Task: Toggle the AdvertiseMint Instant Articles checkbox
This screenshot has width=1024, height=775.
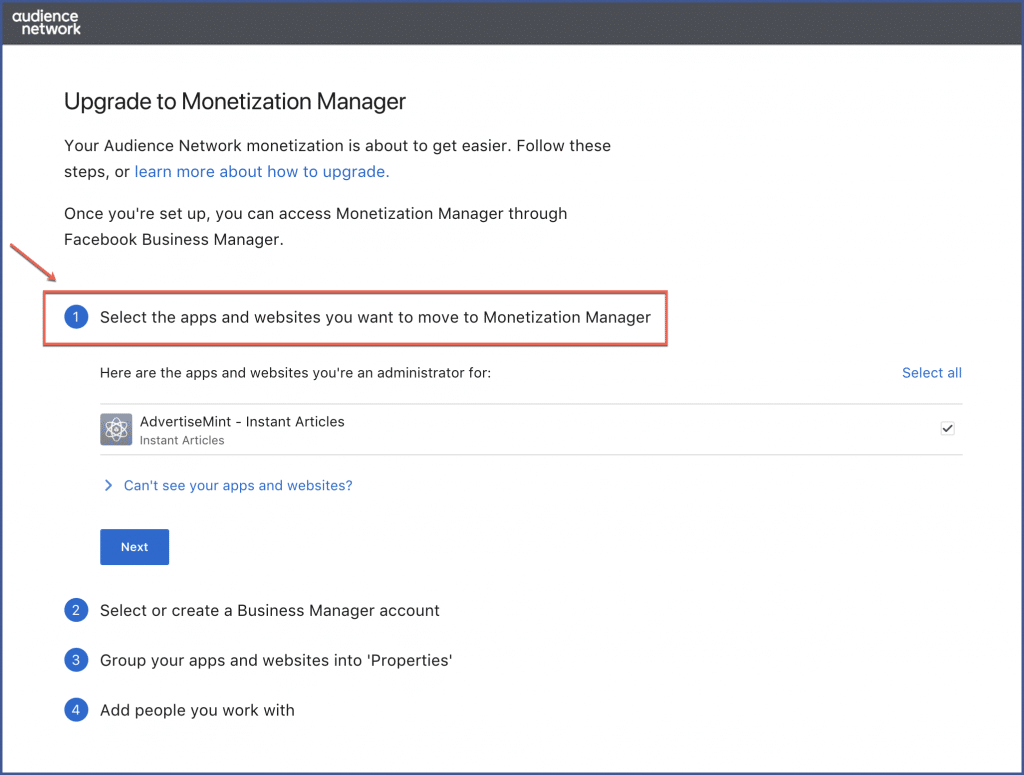Action: 947,428
